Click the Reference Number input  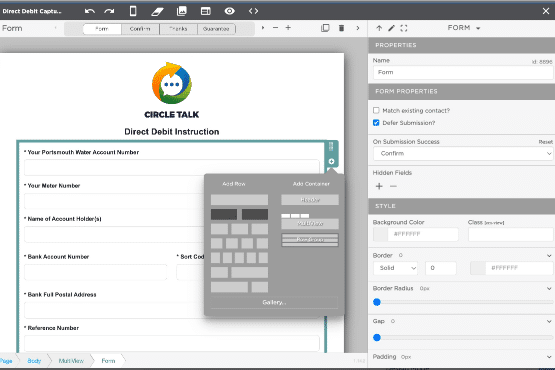point(172,343)
